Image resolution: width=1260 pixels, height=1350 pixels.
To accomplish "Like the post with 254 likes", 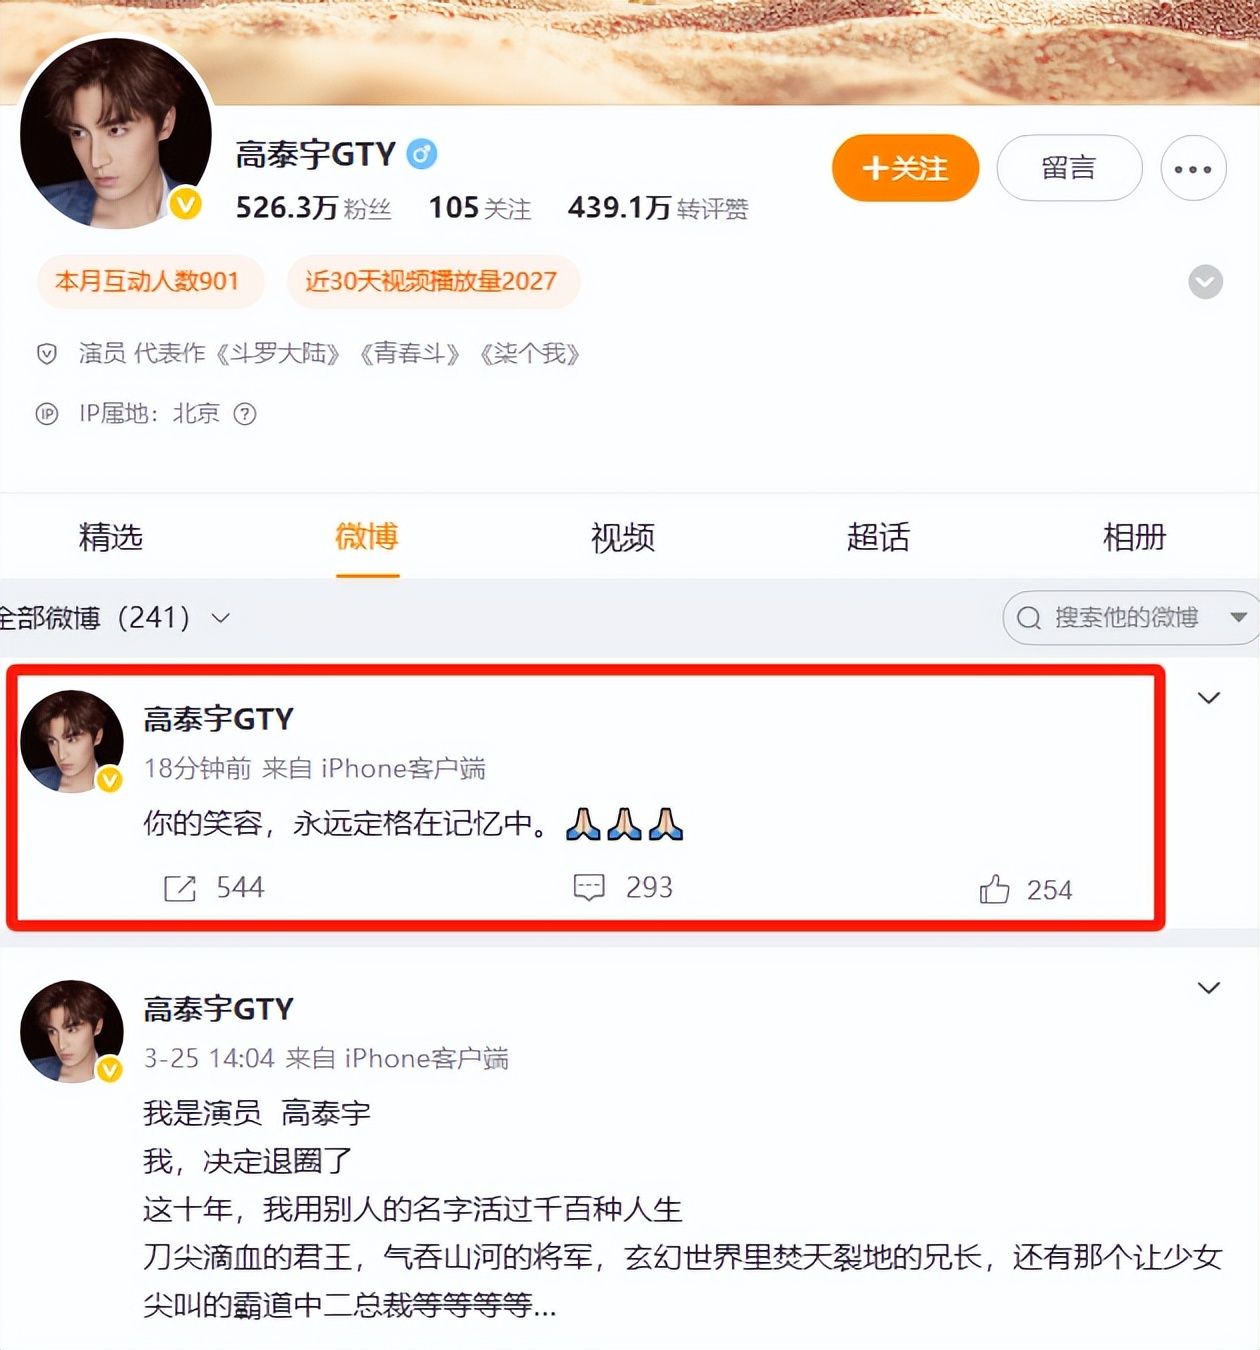I will pos(995,889).
